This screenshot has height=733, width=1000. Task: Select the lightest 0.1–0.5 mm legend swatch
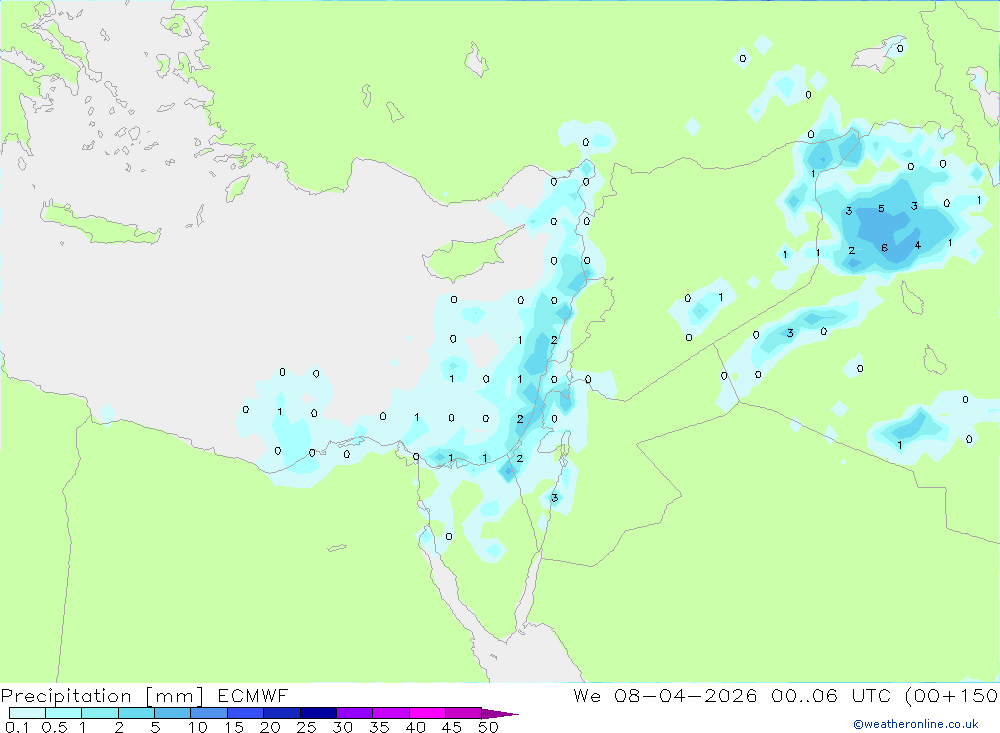[27, 713]
